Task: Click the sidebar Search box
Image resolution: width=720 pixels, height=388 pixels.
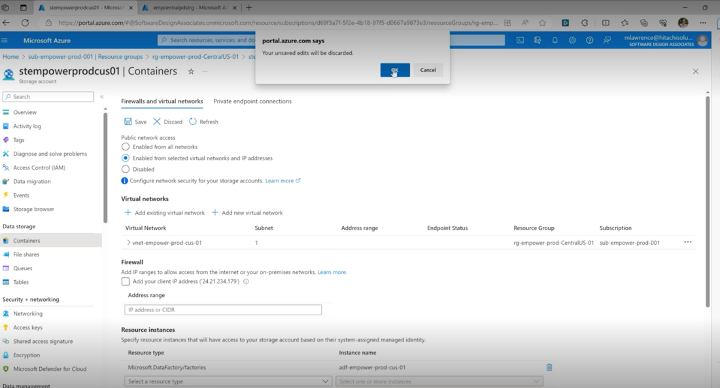Action: point(48,97)
